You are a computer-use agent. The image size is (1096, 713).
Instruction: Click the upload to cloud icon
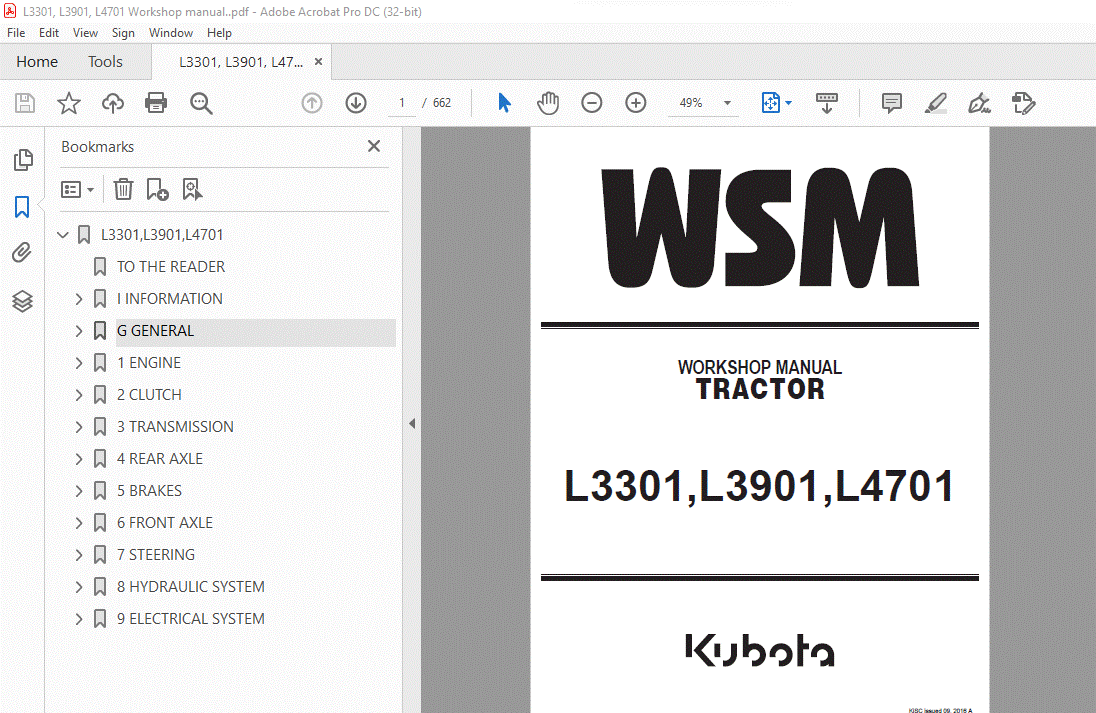click(113, 103)
